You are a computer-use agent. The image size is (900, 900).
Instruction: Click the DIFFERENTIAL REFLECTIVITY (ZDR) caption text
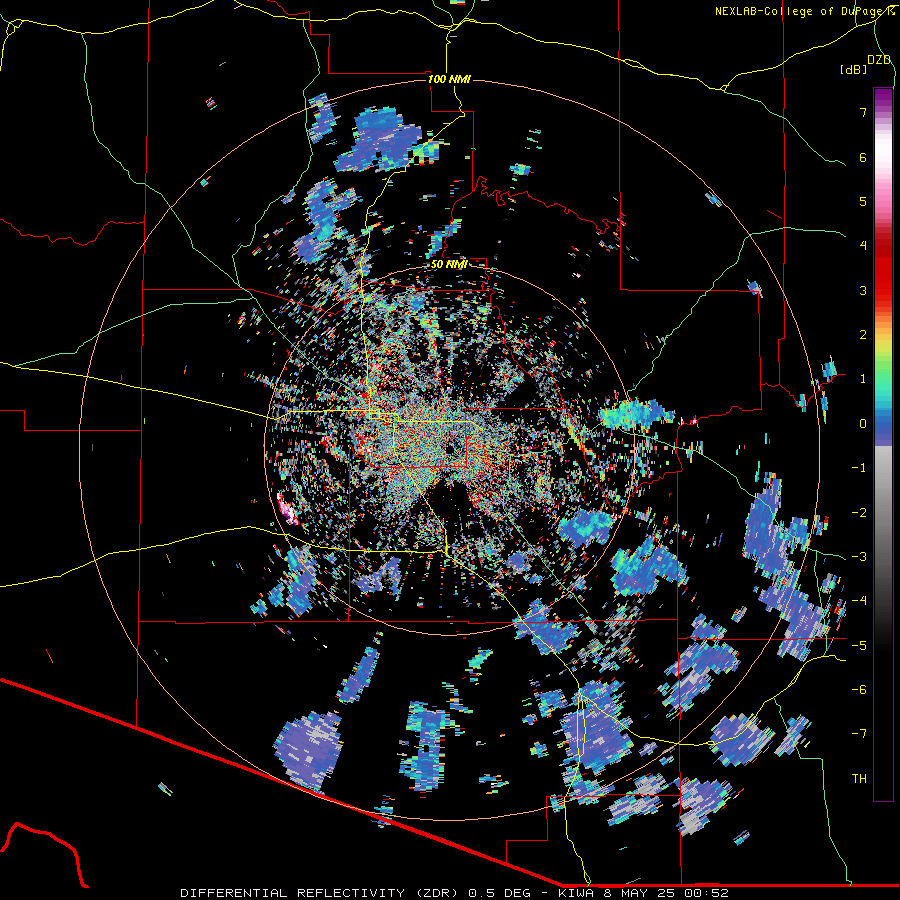point(319,893)
